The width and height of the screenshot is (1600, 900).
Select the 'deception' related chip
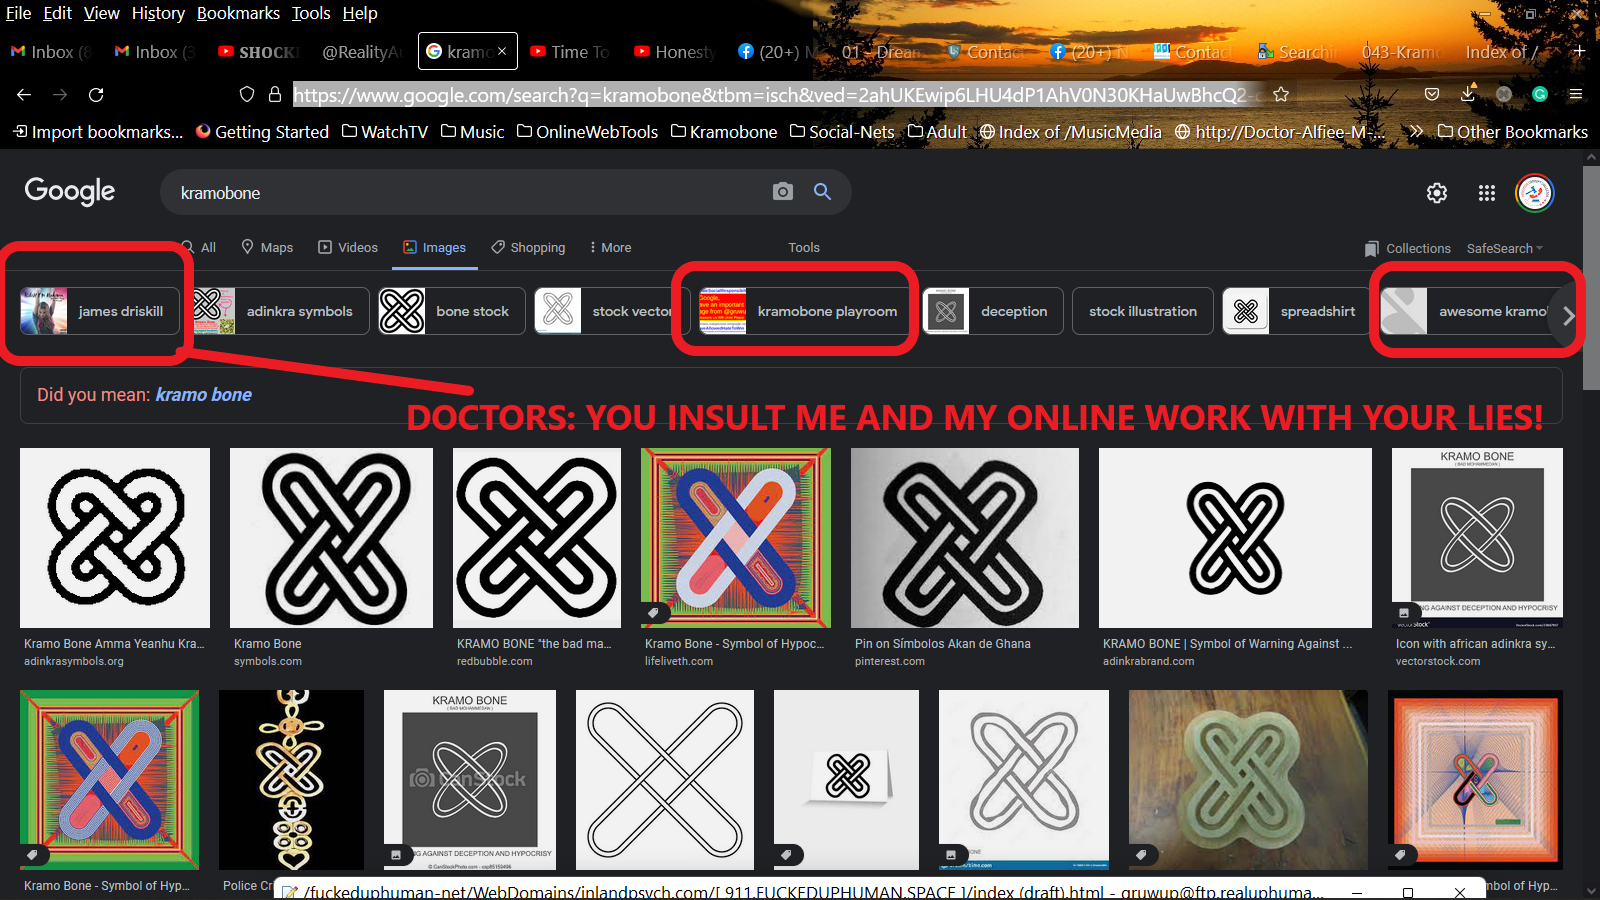coord(993,311)
